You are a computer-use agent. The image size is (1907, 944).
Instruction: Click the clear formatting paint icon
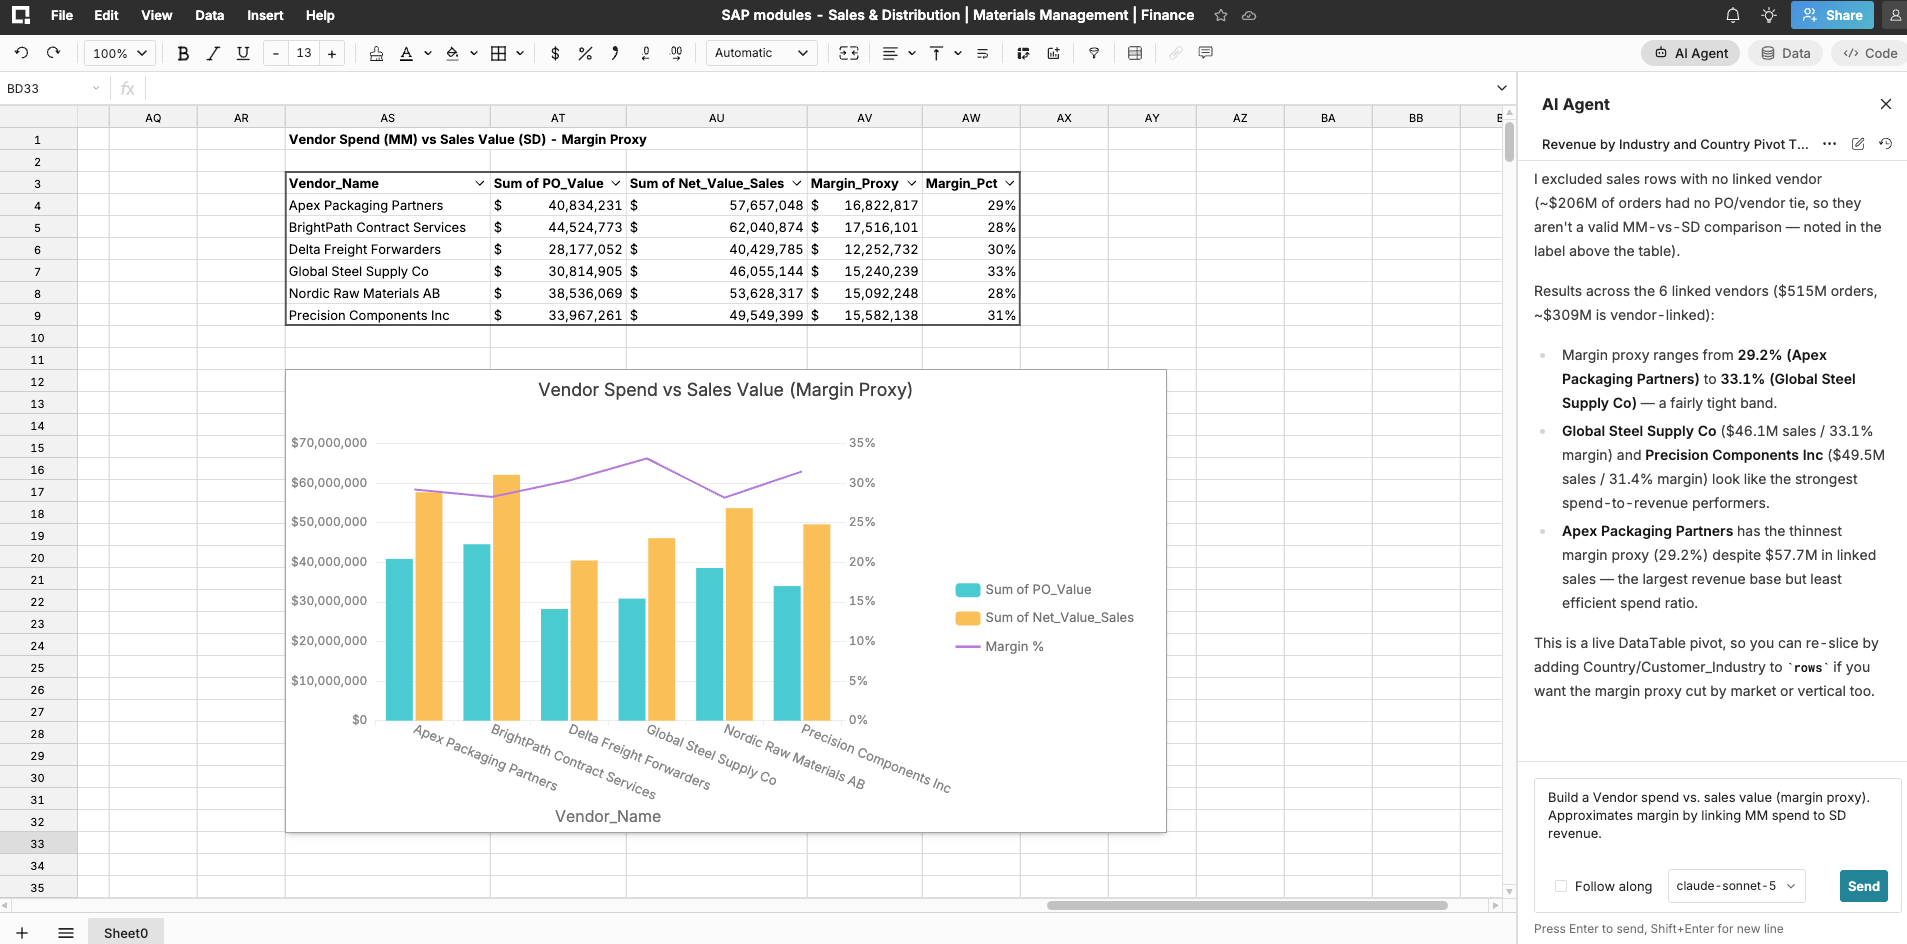point(376,53)
